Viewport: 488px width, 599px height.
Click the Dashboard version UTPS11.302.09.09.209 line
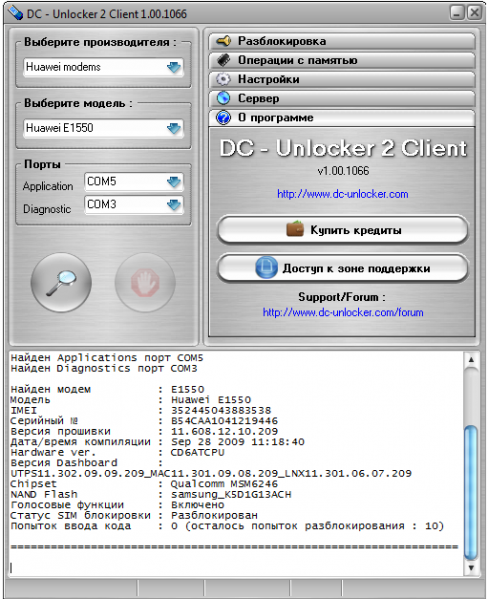[211, 473]
